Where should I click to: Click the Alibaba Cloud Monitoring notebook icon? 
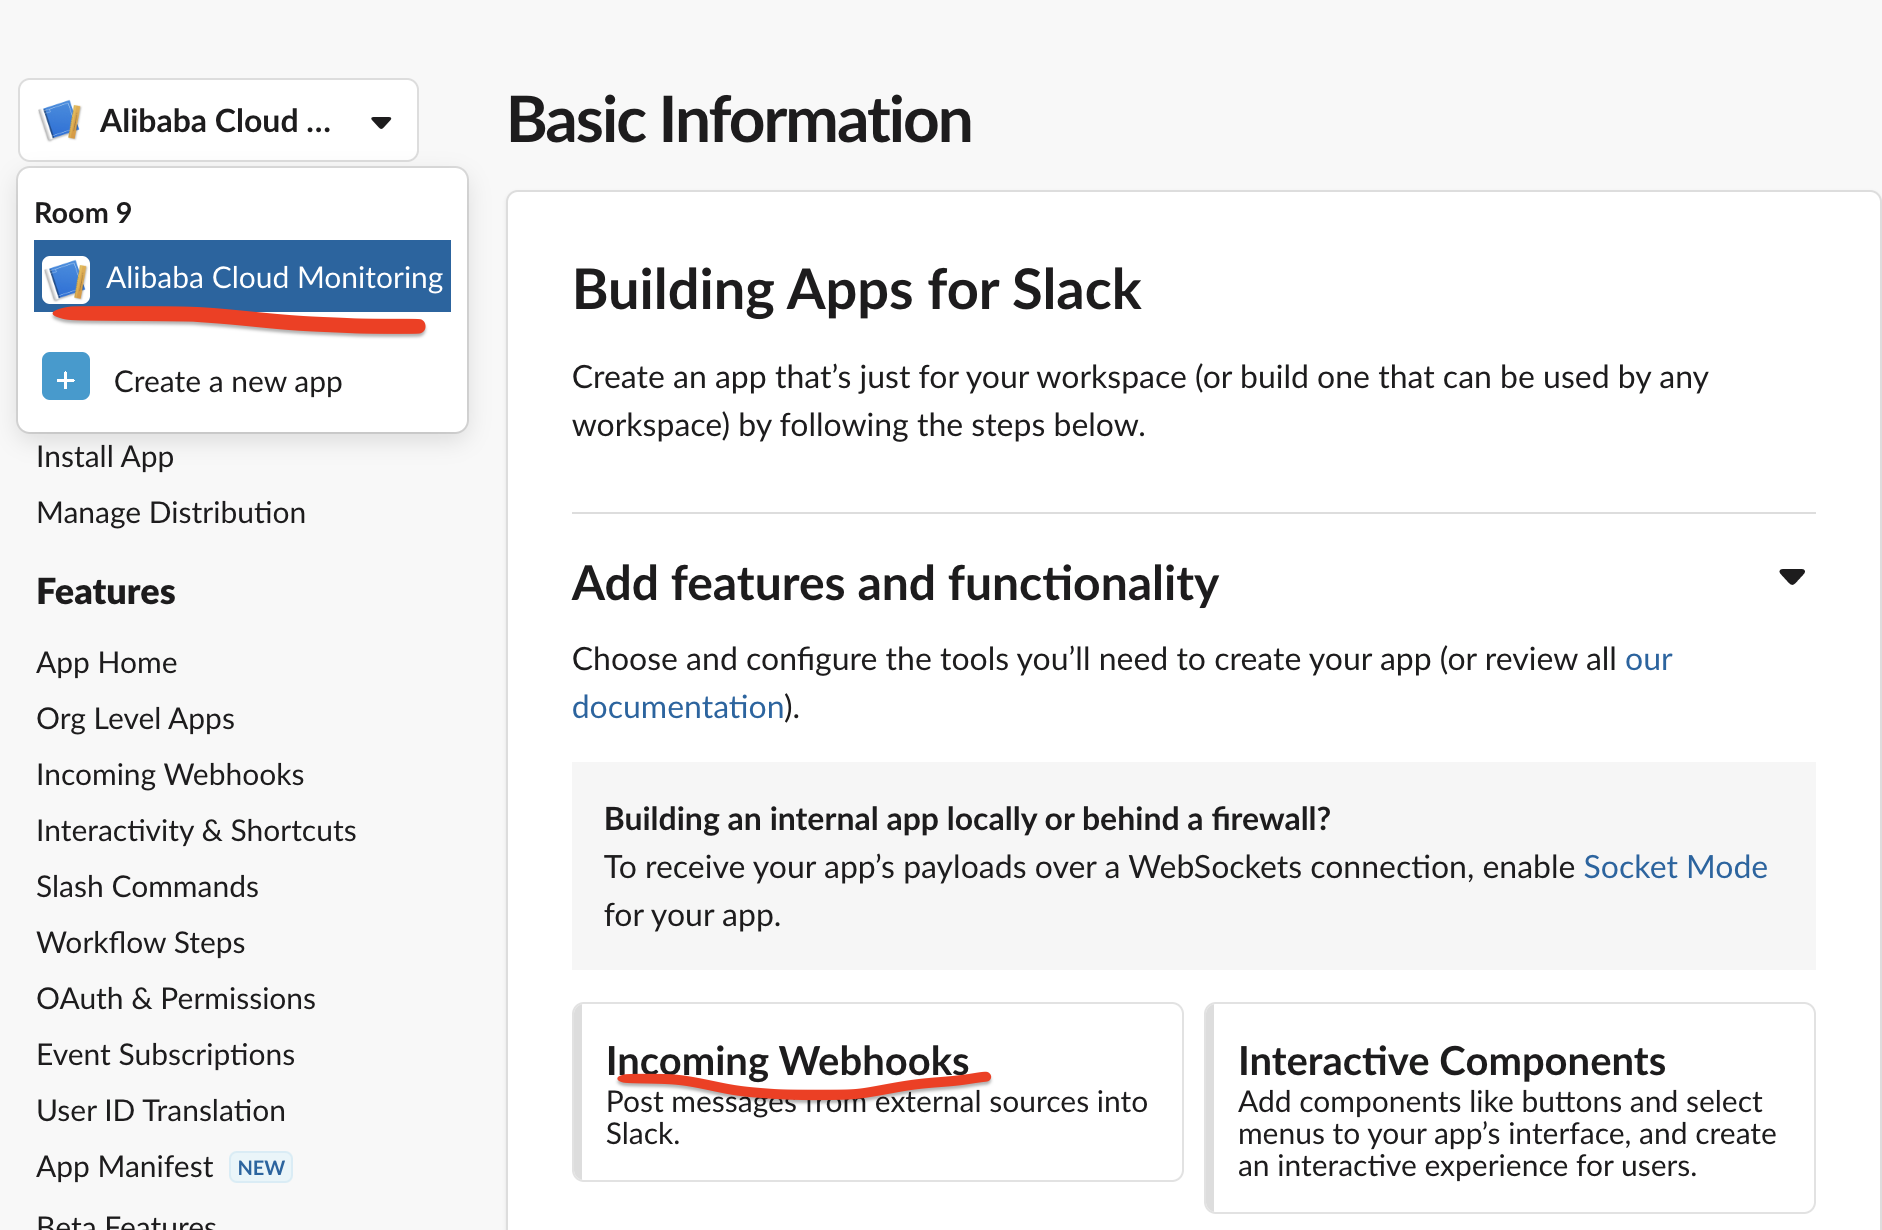66,279
